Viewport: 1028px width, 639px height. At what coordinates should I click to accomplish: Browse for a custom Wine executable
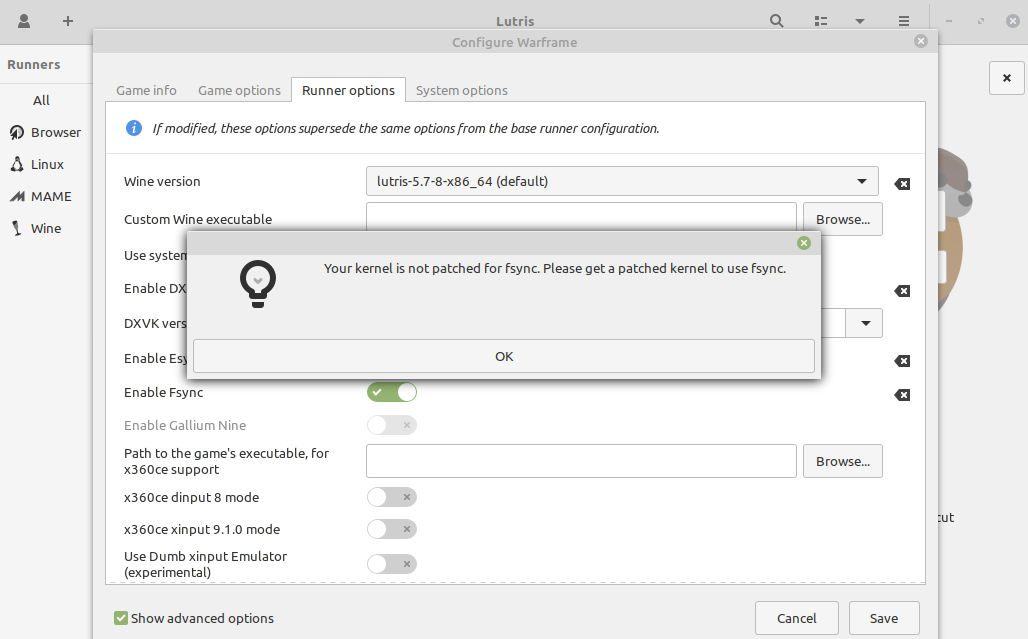coord(842,220)
